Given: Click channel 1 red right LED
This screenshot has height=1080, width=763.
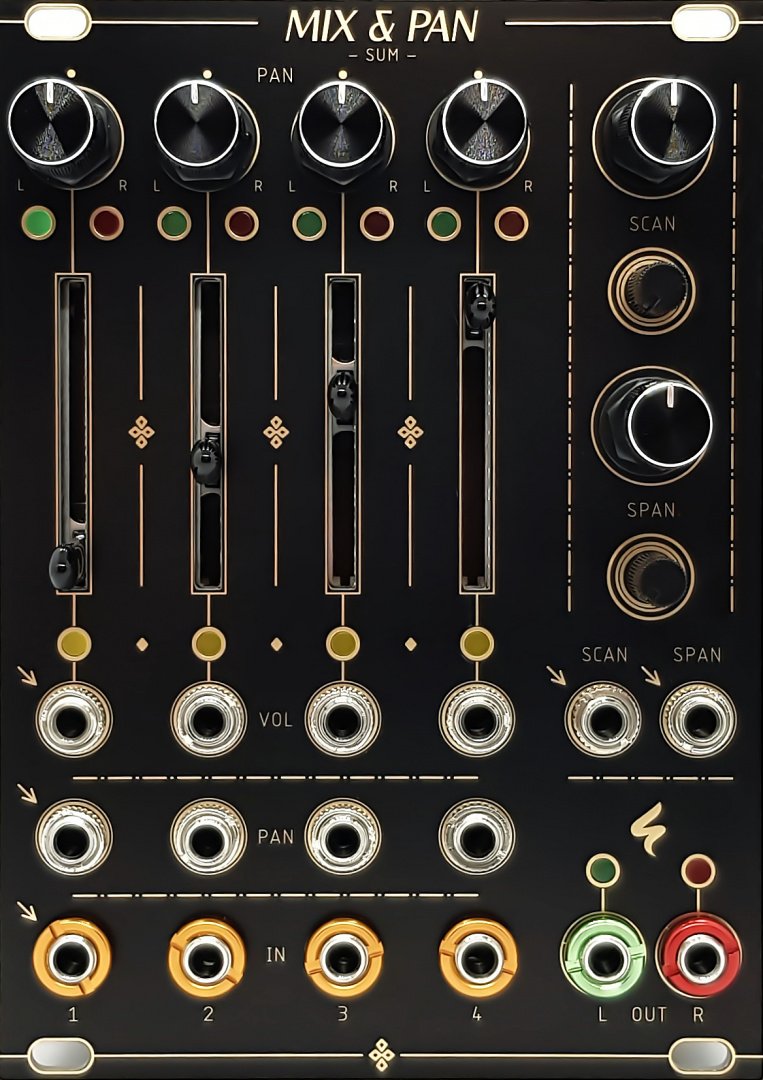Looking at the screenshot, I should click(x=106, y=223).
